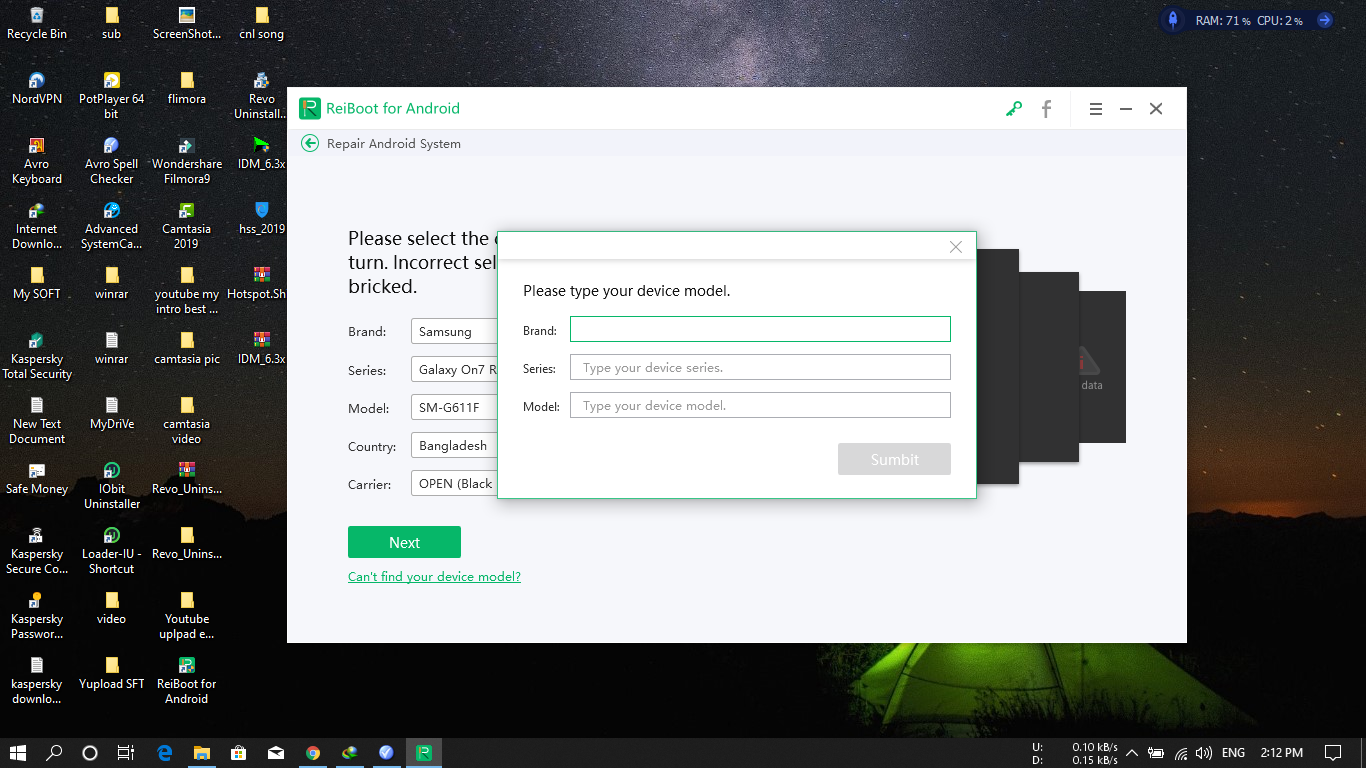Select the 'cnl song' folder

262,23
